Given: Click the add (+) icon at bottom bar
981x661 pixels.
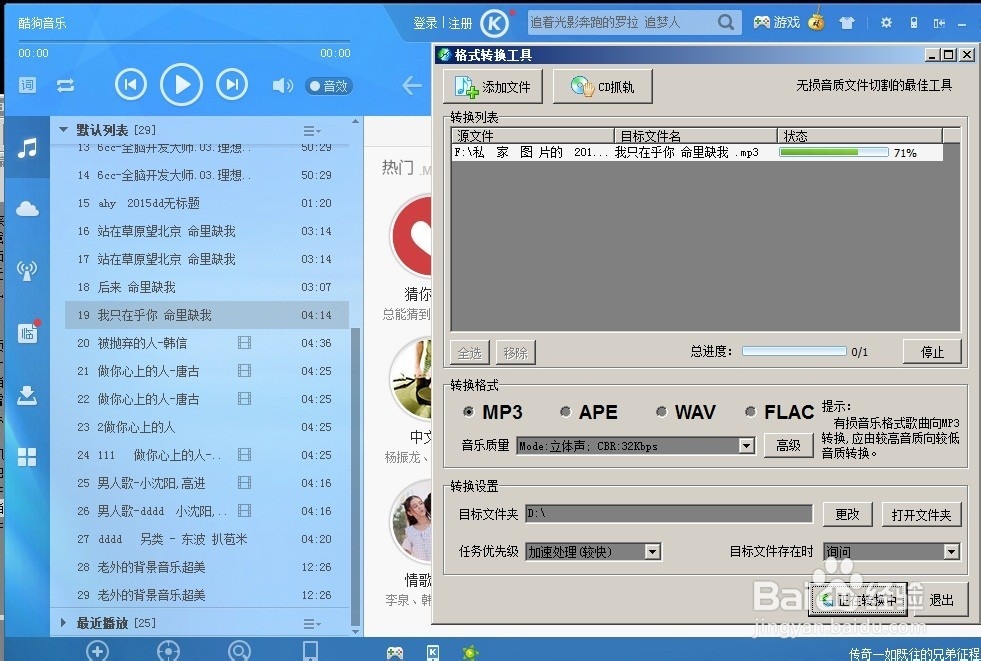Looking at the screenshot, I should coord(97,651).
